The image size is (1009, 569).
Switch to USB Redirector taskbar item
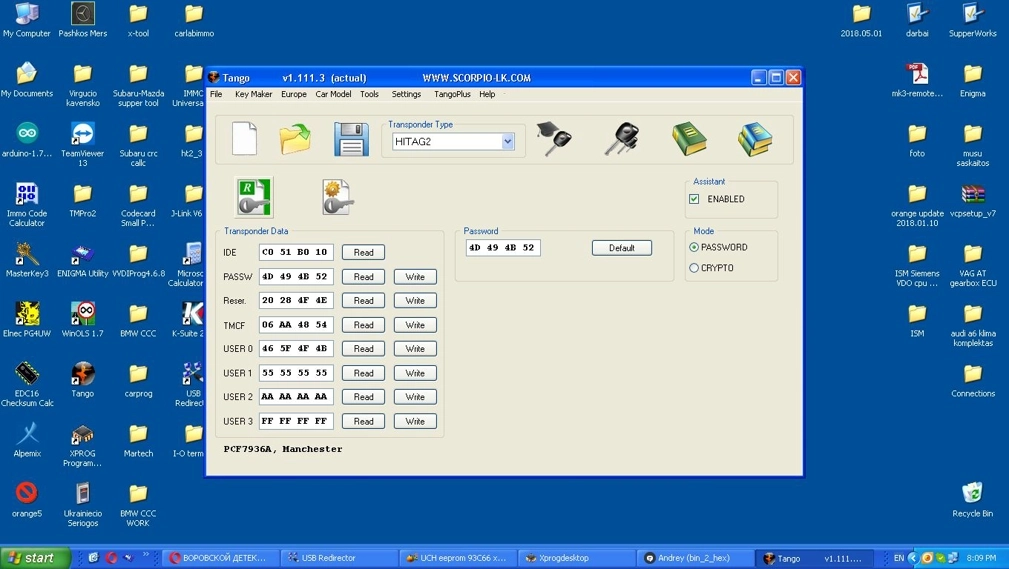[339, 558]
